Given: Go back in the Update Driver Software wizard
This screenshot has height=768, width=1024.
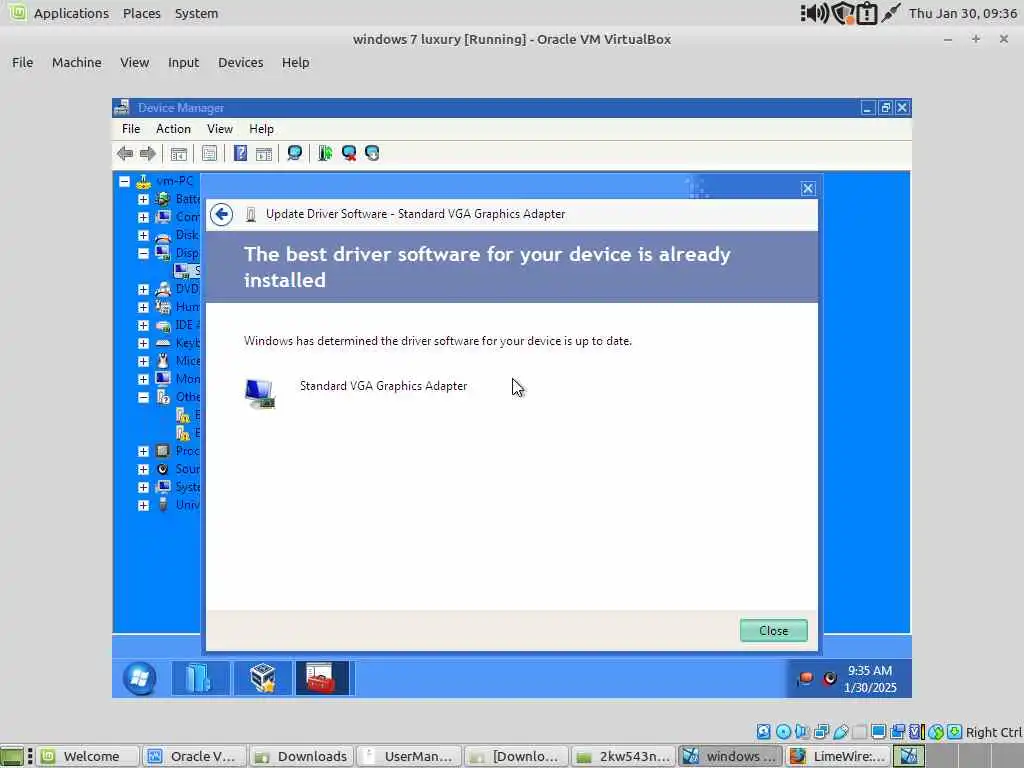Looking at the screenshot, I should 221,214.
